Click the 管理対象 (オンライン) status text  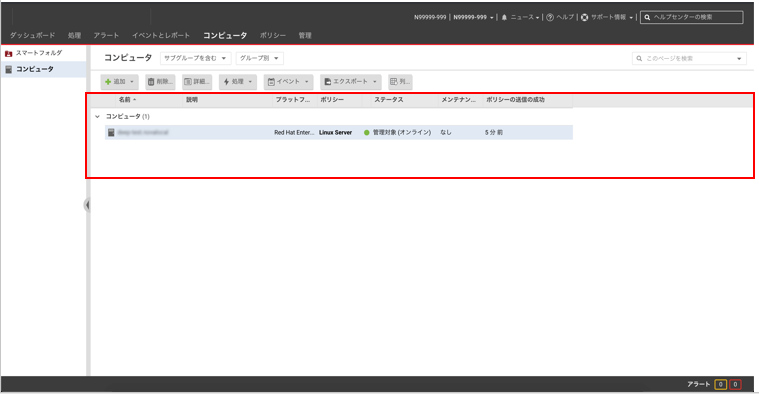pyautogui.click(x=401, y=133)
